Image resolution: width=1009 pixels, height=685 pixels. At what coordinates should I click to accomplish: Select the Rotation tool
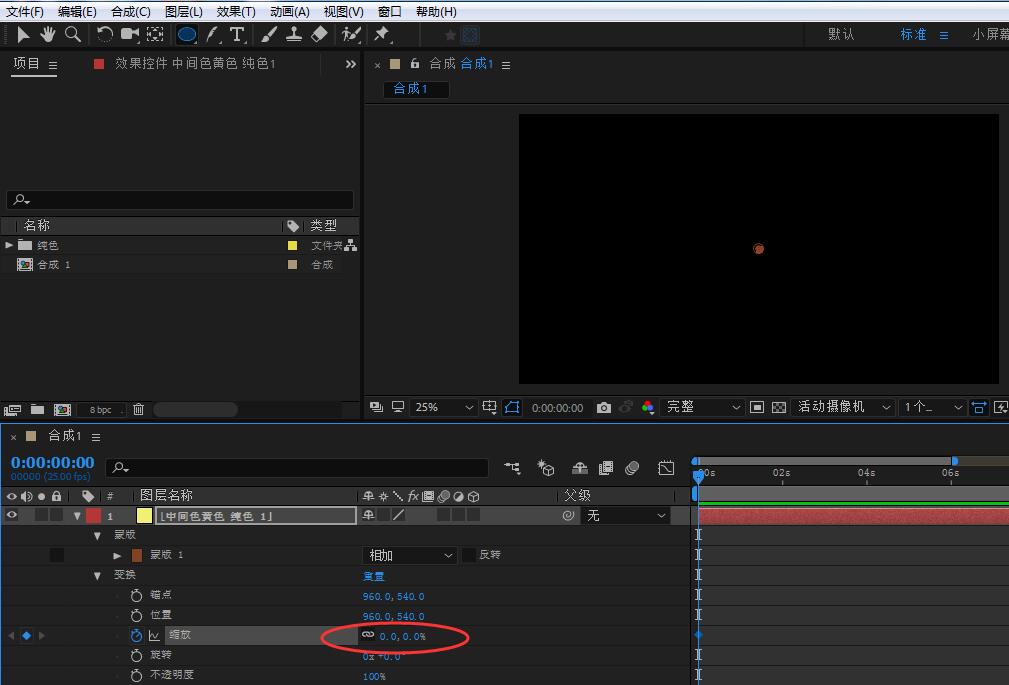[x=104, y=34]
